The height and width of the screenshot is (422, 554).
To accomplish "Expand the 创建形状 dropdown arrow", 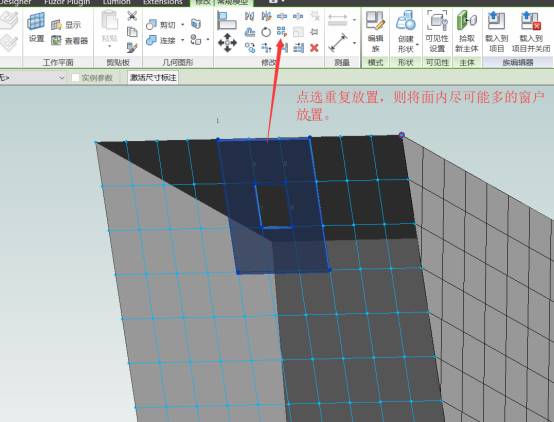I will click(x=418, y=45).
